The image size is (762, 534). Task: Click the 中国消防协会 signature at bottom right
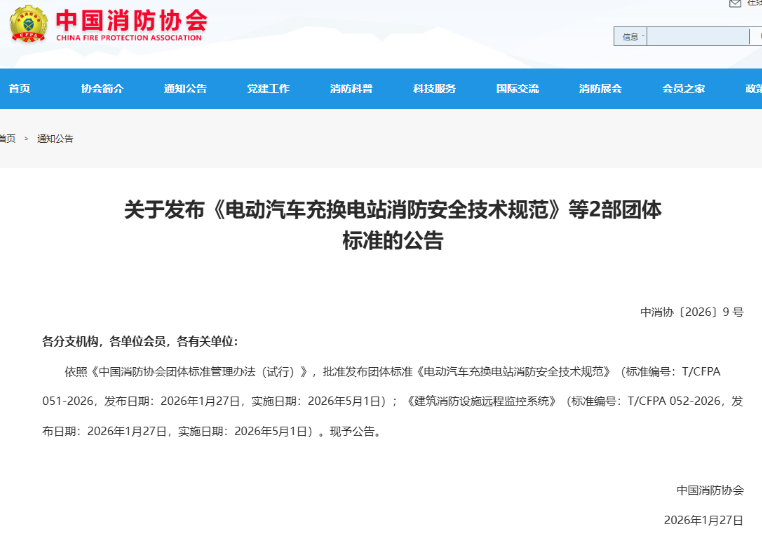(x=709, y=490)
